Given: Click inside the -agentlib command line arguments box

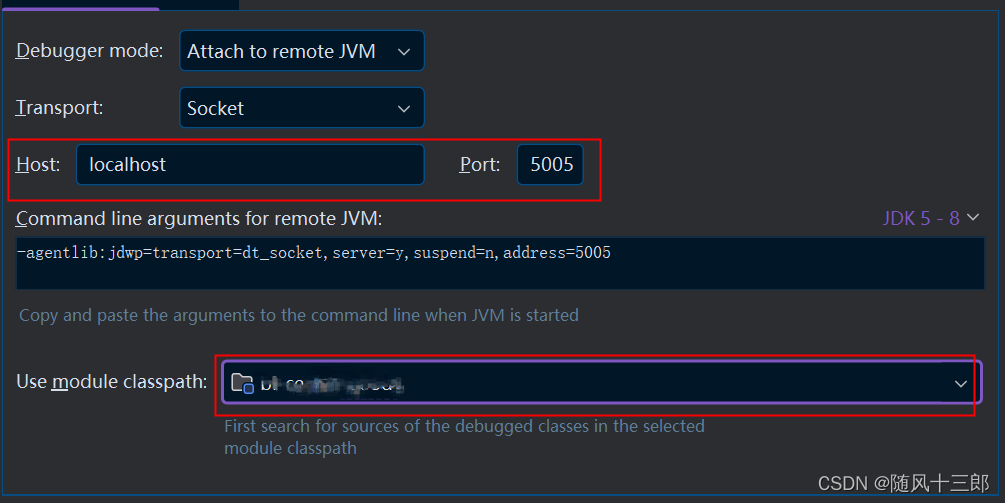Looking at the screenshot, I should [x=500, y=263].
